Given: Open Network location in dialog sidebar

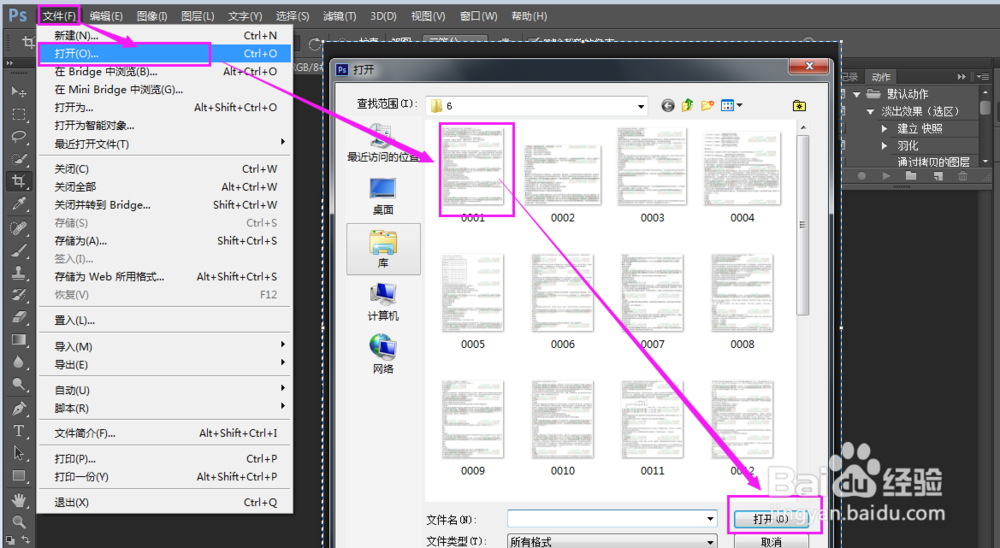Looking at the screenshot, I should click(x=383, y=354).
